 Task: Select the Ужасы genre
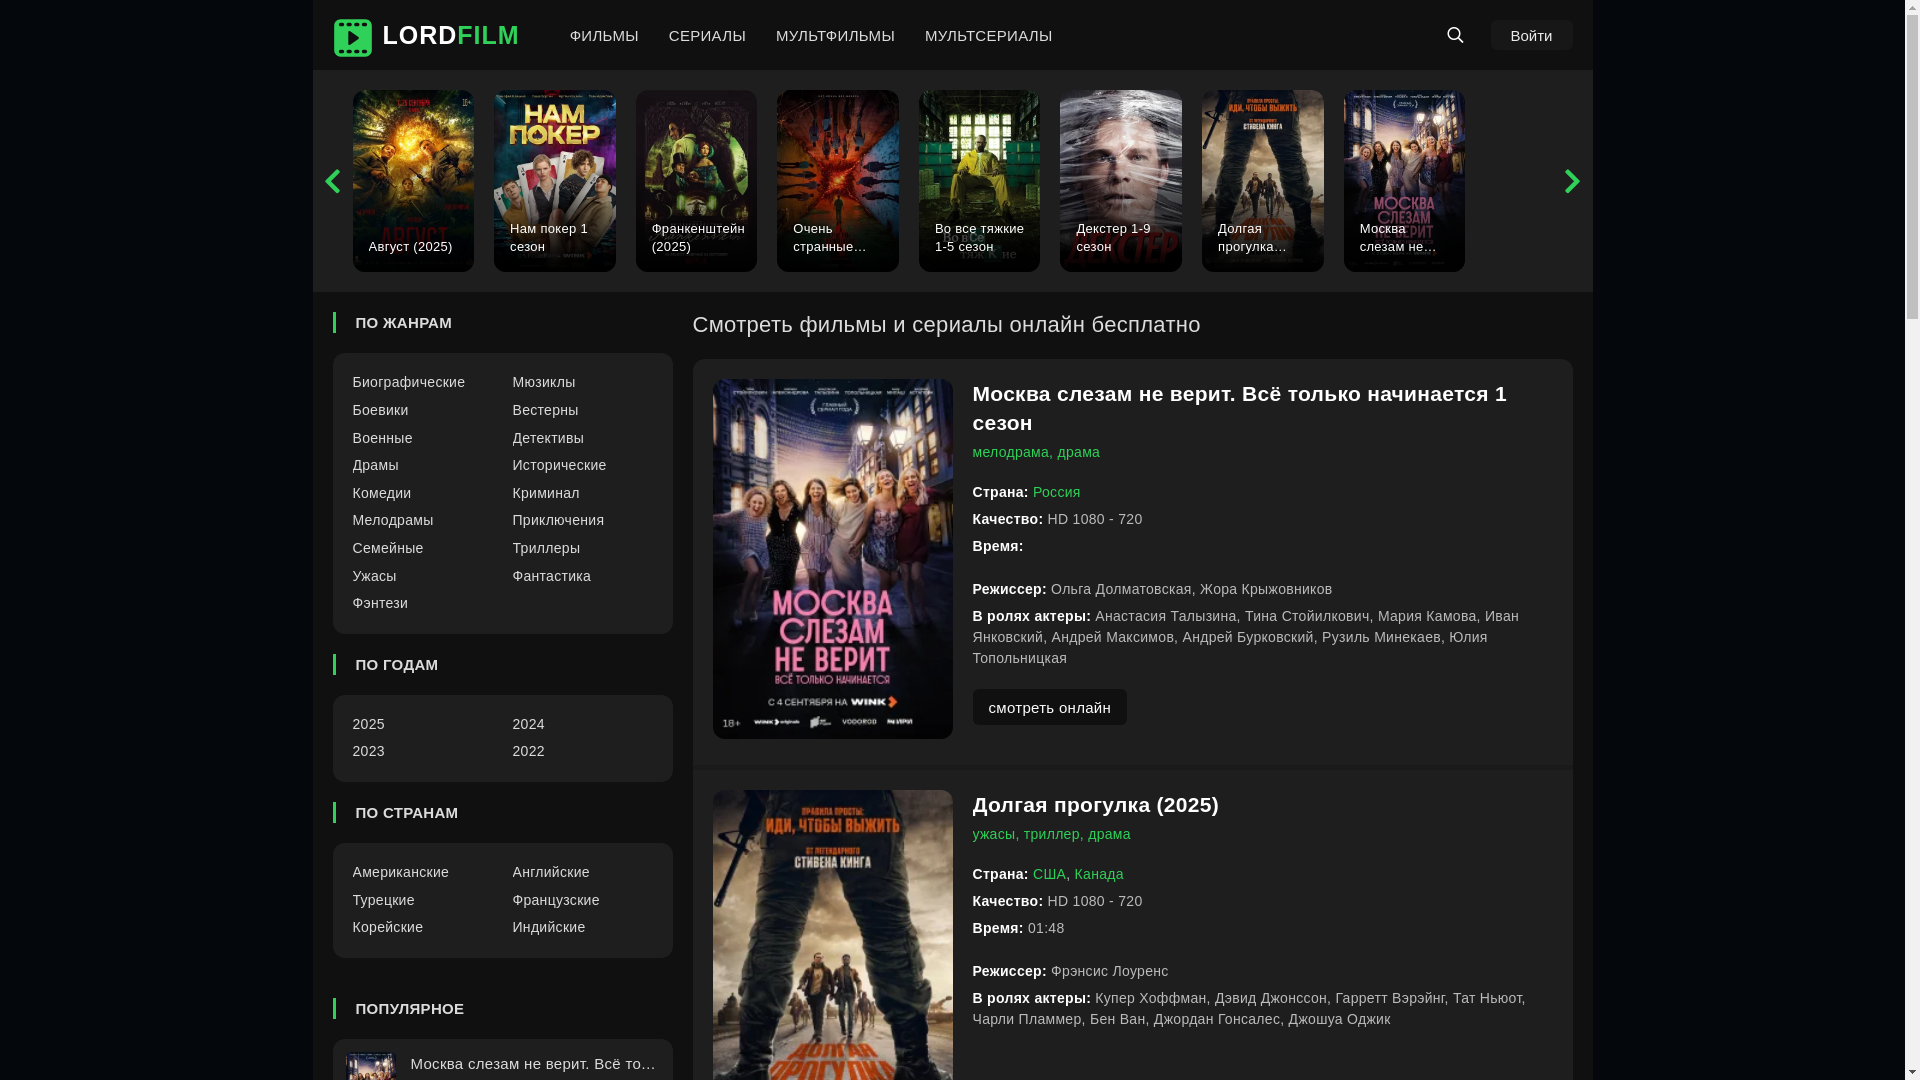click(374, 576)
